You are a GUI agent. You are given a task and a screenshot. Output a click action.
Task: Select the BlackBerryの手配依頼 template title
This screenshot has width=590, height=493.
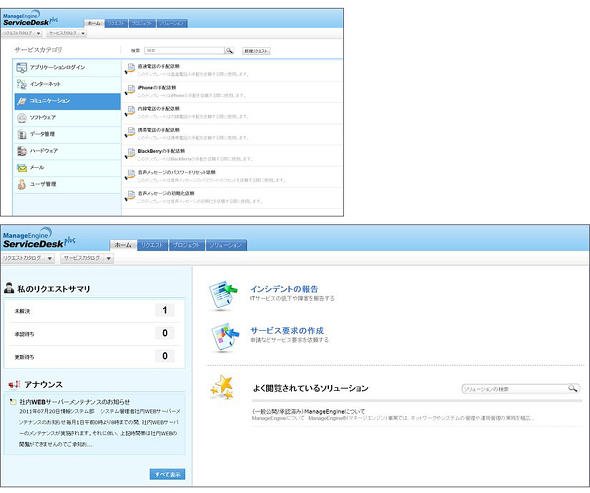(x=161, y=151)
